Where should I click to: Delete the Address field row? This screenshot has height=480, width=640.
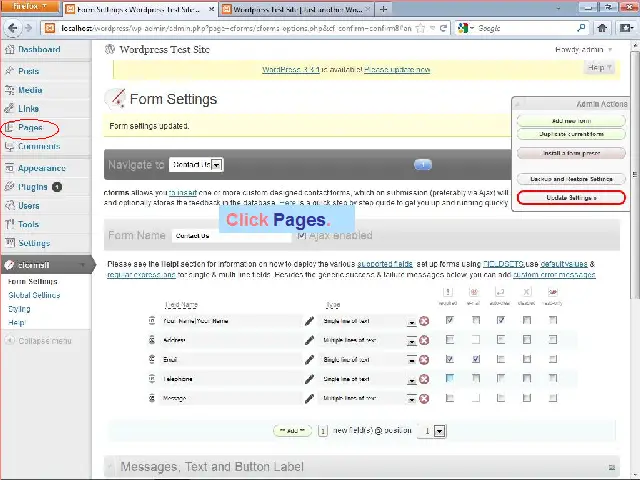tap(424, 340)
